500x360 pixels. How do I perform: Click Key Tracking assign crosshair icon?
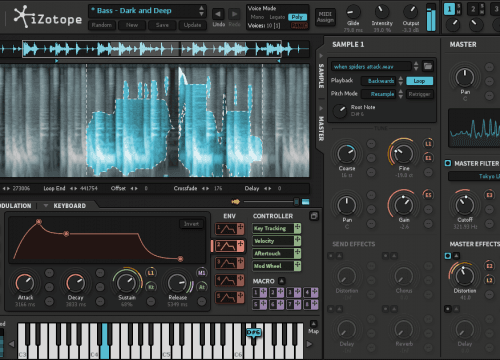click(297, 228)
